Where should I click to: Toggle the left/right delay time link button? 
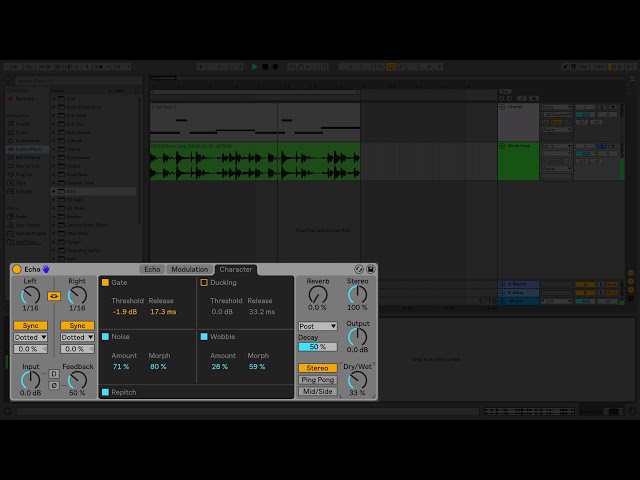point(54,296)
